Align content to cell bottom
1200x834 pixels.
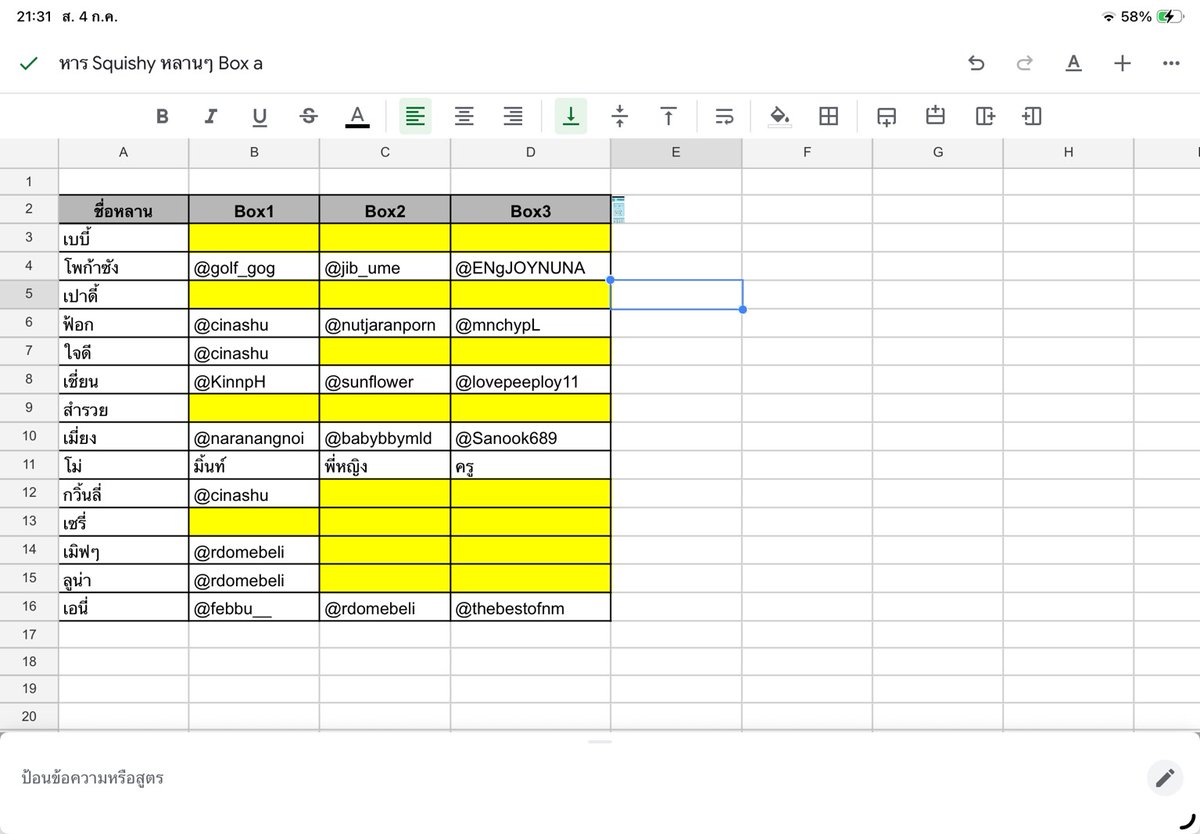[571, 117]
